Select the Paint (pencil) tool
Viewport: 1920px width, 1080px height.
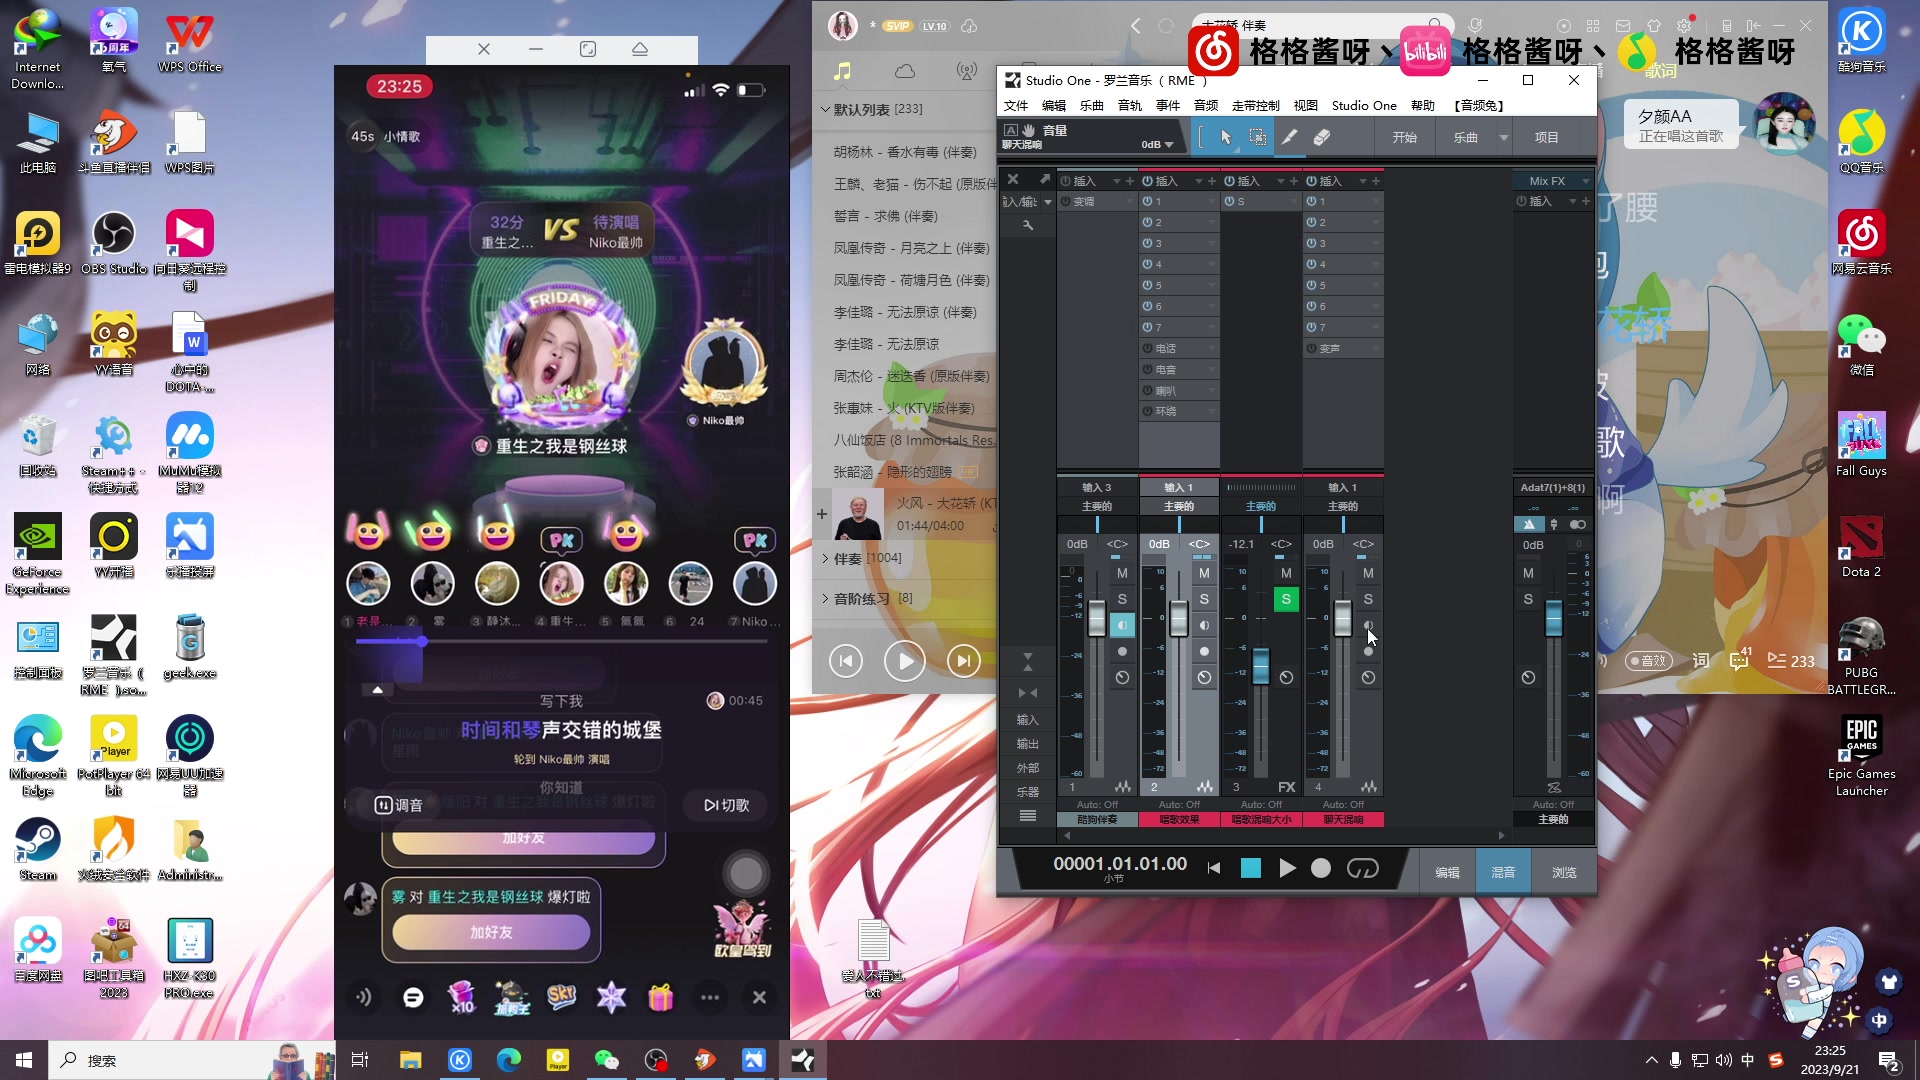pos(1290,138)
